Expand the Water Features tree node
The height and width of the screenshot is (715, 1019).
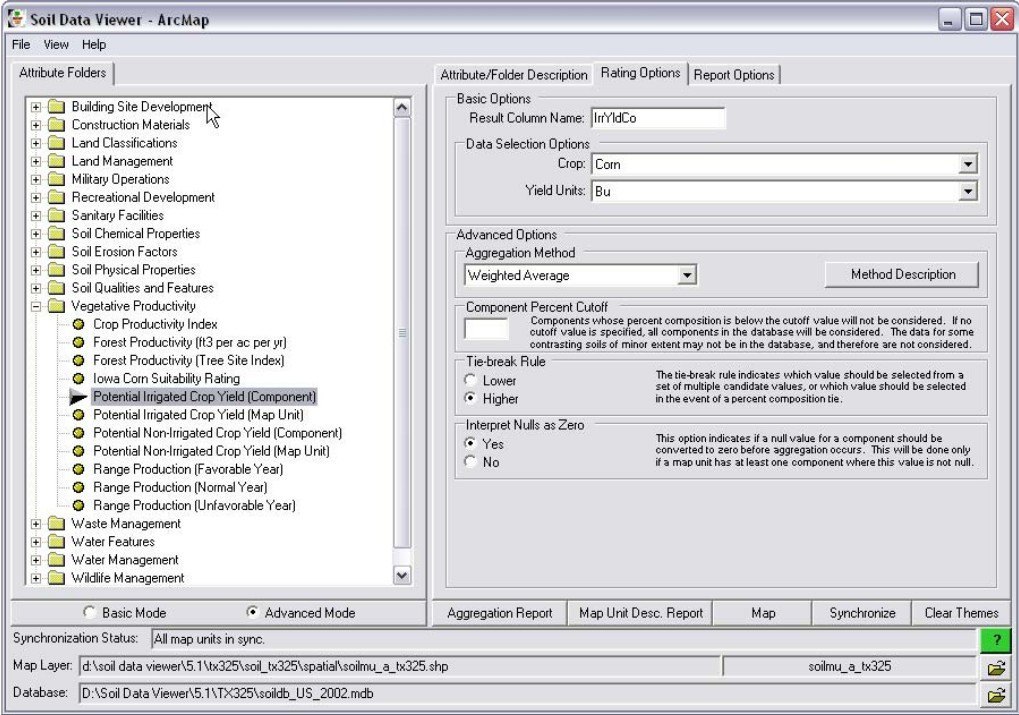[35, 541]
